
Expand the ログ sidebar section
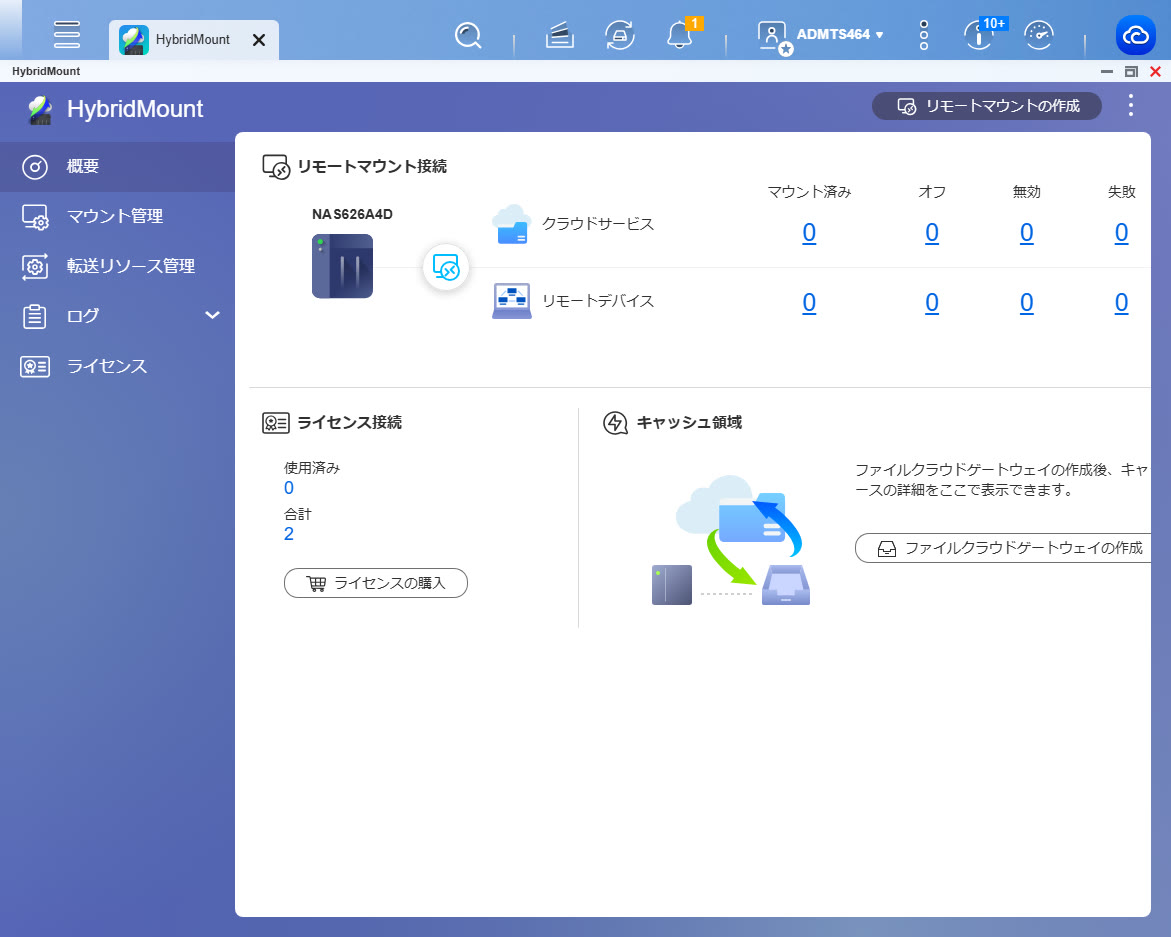[x=212, y=315]
